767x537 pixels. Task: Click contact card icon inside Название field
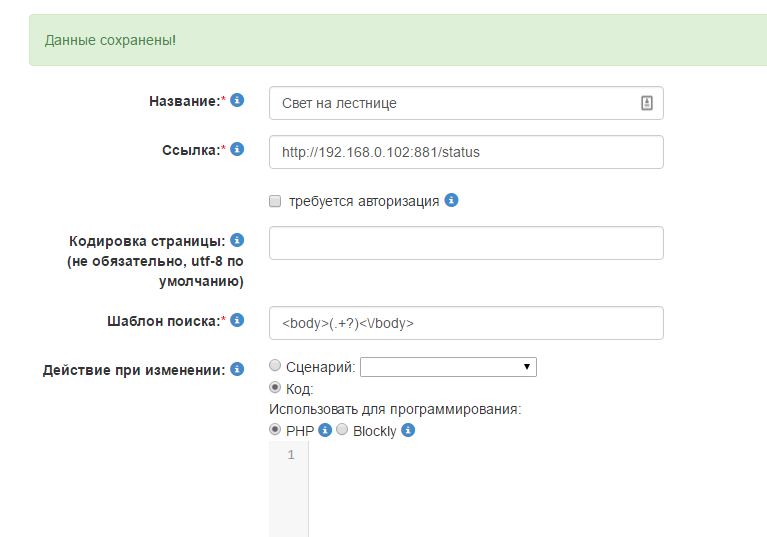pyautogui.click(x=647, y=103)
